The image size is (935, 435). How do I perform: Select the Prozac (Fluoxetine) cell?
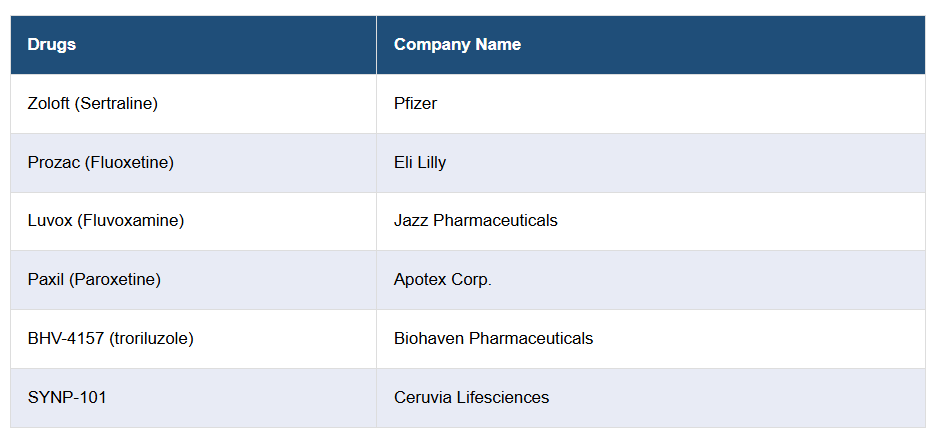tap(101, 162)
